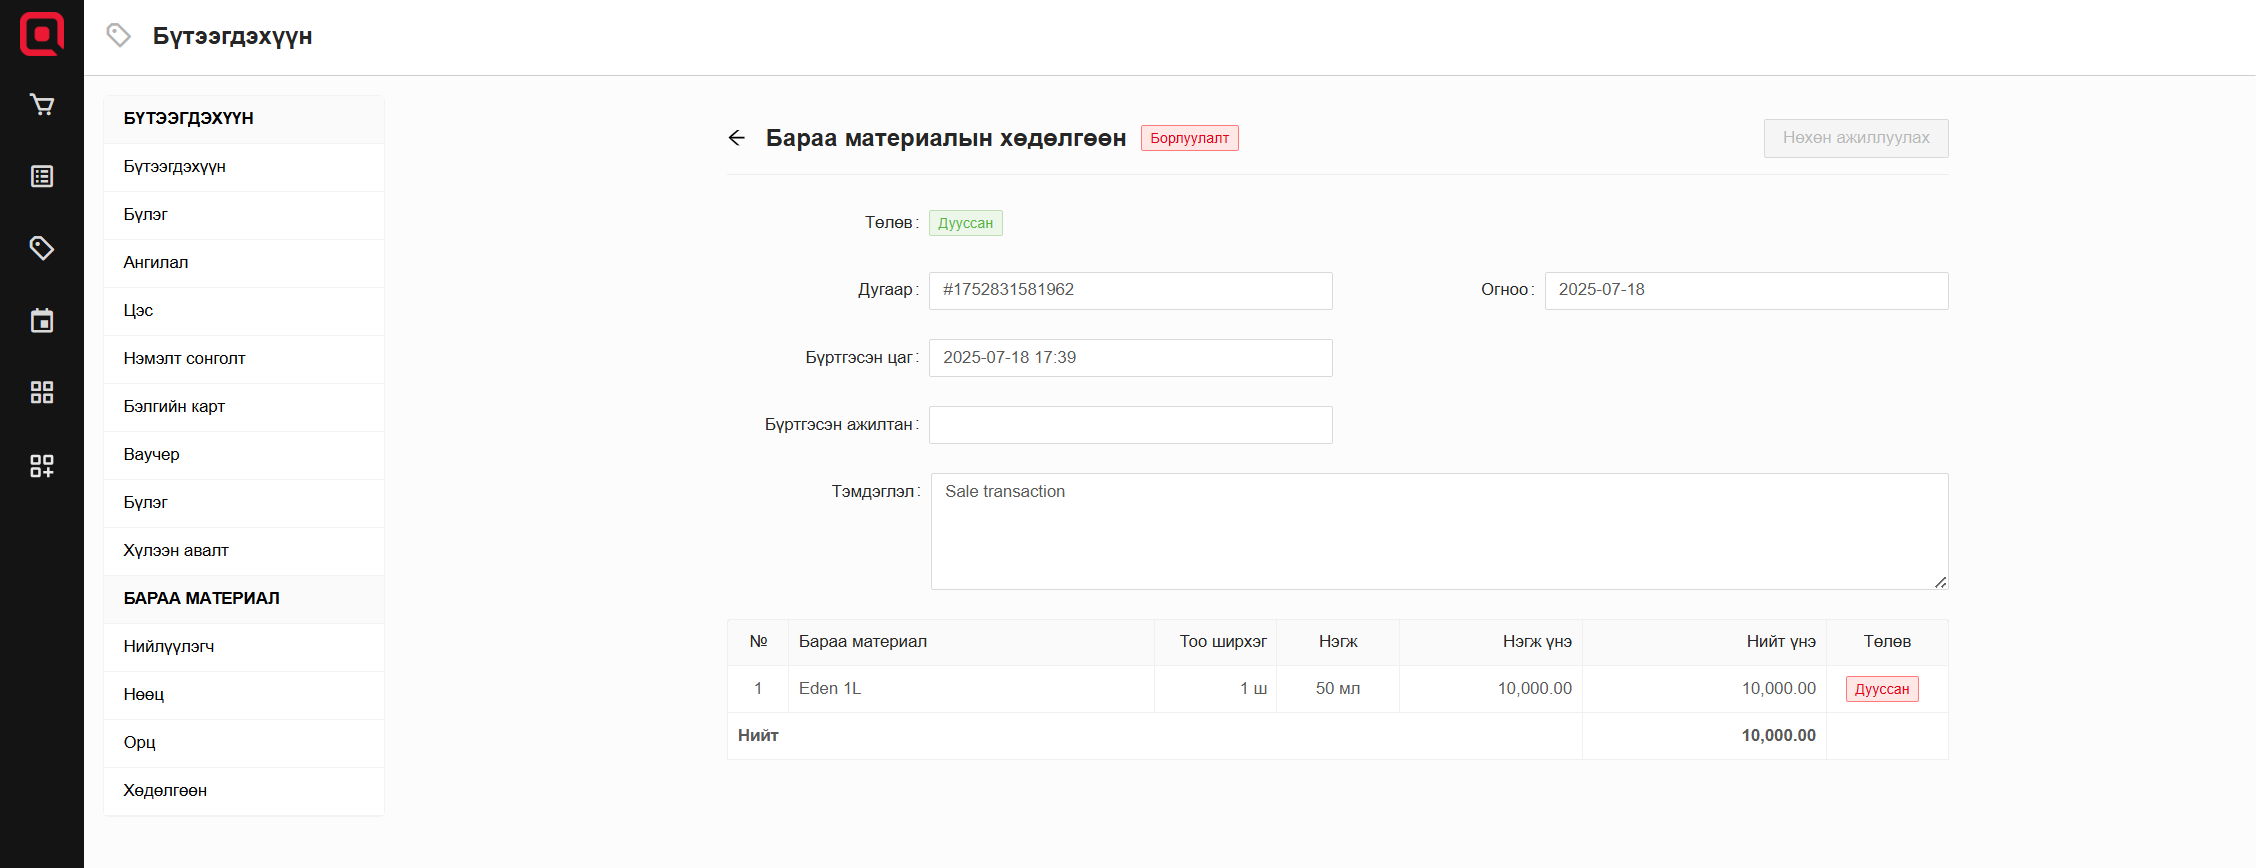Image resolution: width=2256 pixels, height=868 pixels.
Task: Select Ангилал menu item
Action: click(156, 263)
